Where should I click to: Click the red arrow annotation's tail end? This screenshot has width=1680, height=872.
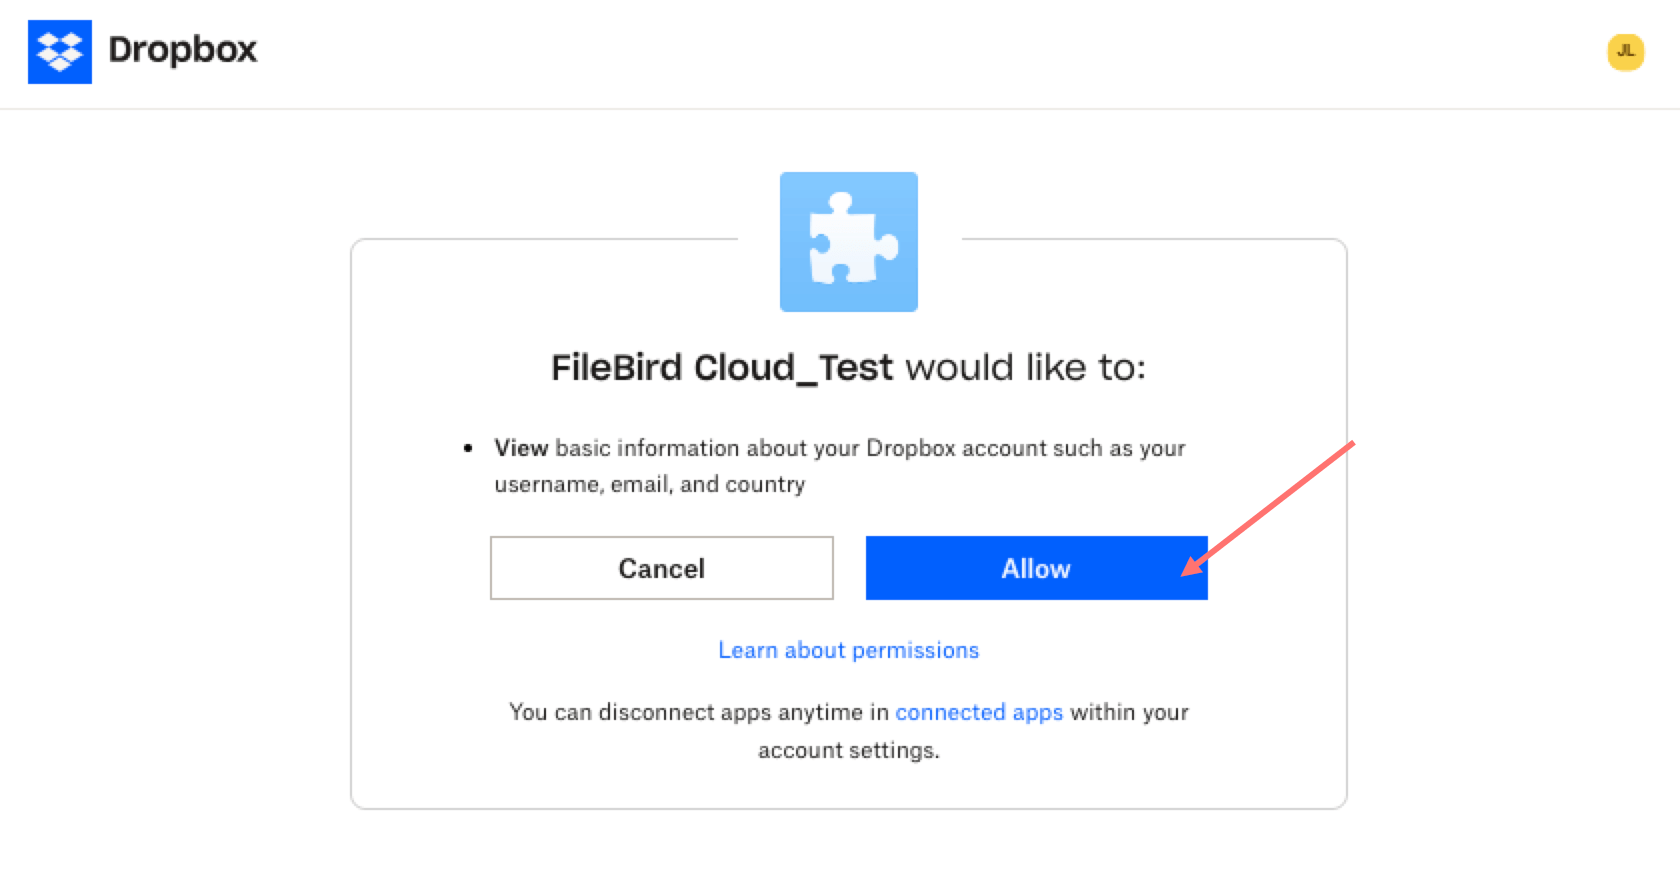click(1350, 444)
